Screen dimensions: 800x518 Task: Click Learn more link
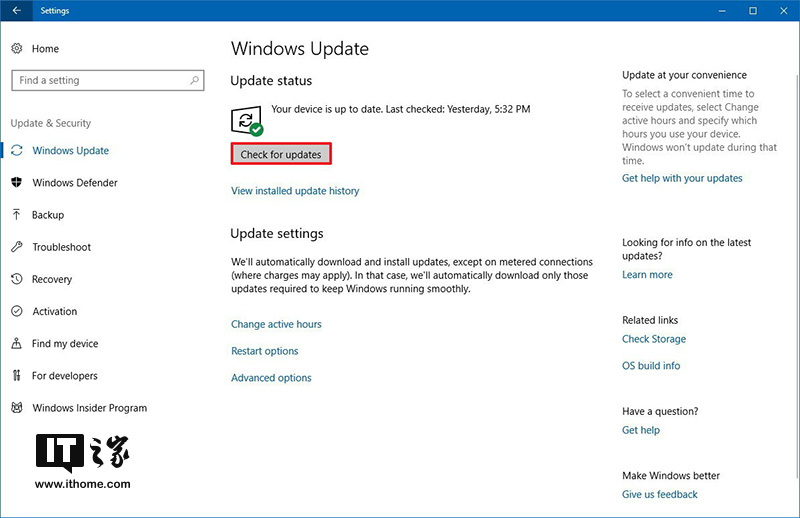coord(647,275)
